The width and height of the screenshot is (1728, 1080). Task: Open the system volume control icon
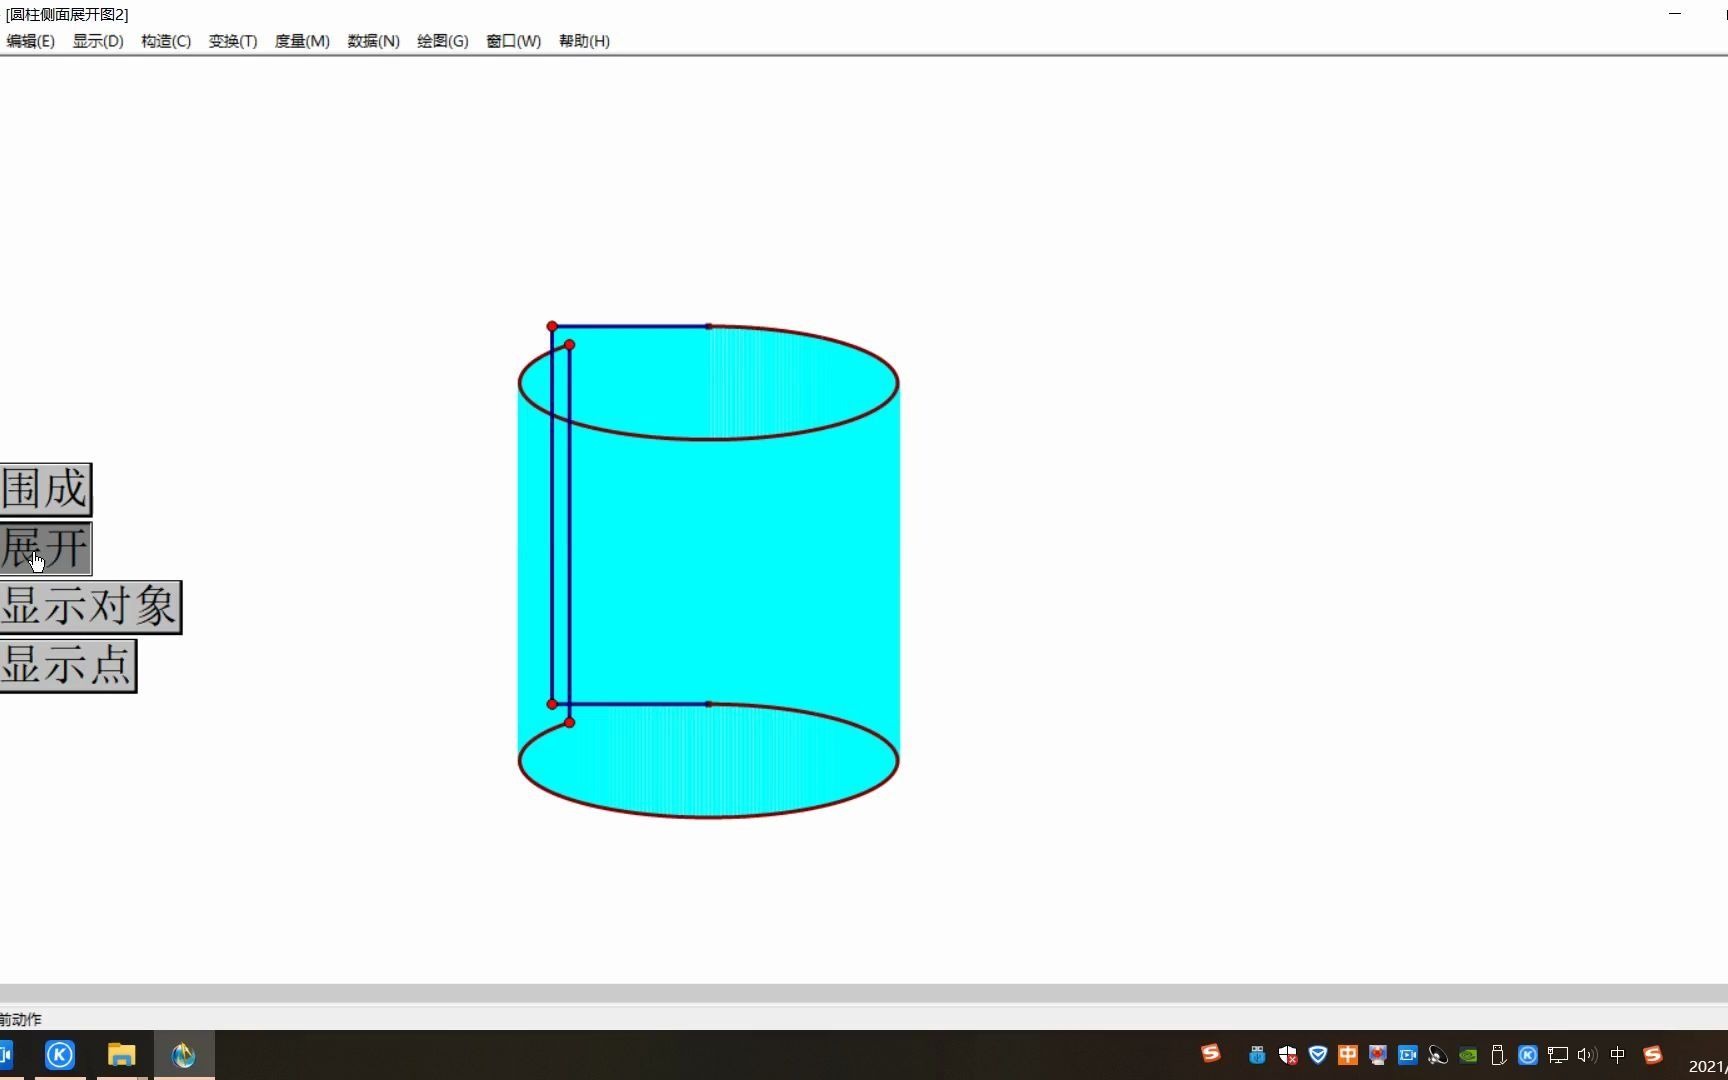[x=1587, y=1055]
